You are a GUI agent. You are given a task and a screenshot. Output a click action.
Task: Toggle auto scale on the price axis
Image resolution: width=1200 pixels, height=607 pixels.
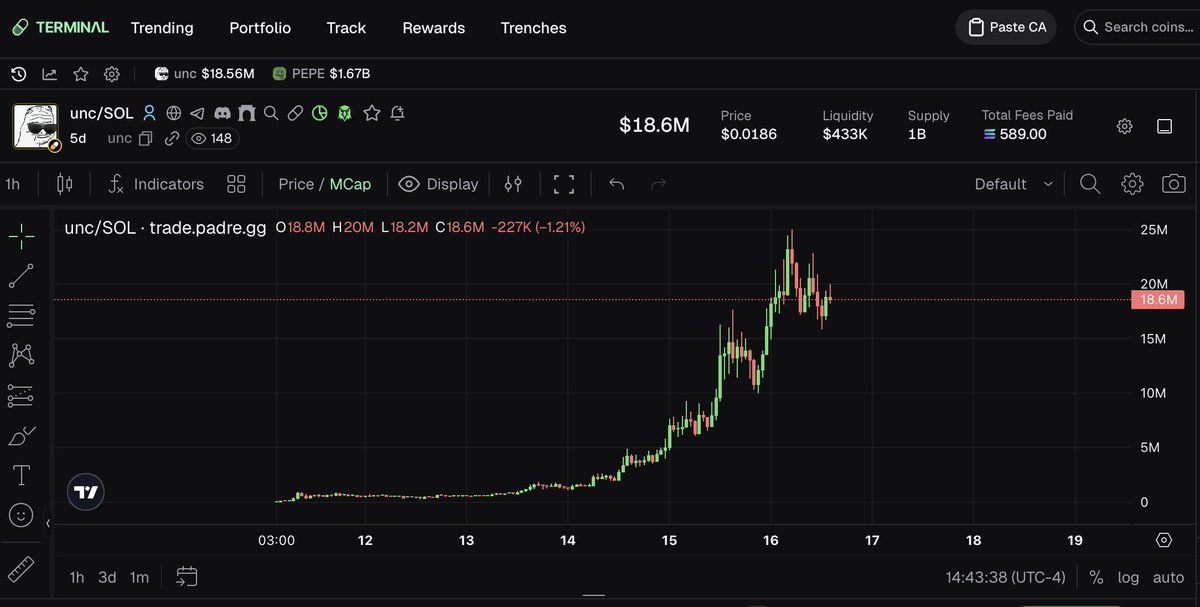[x=1168, y=577]
